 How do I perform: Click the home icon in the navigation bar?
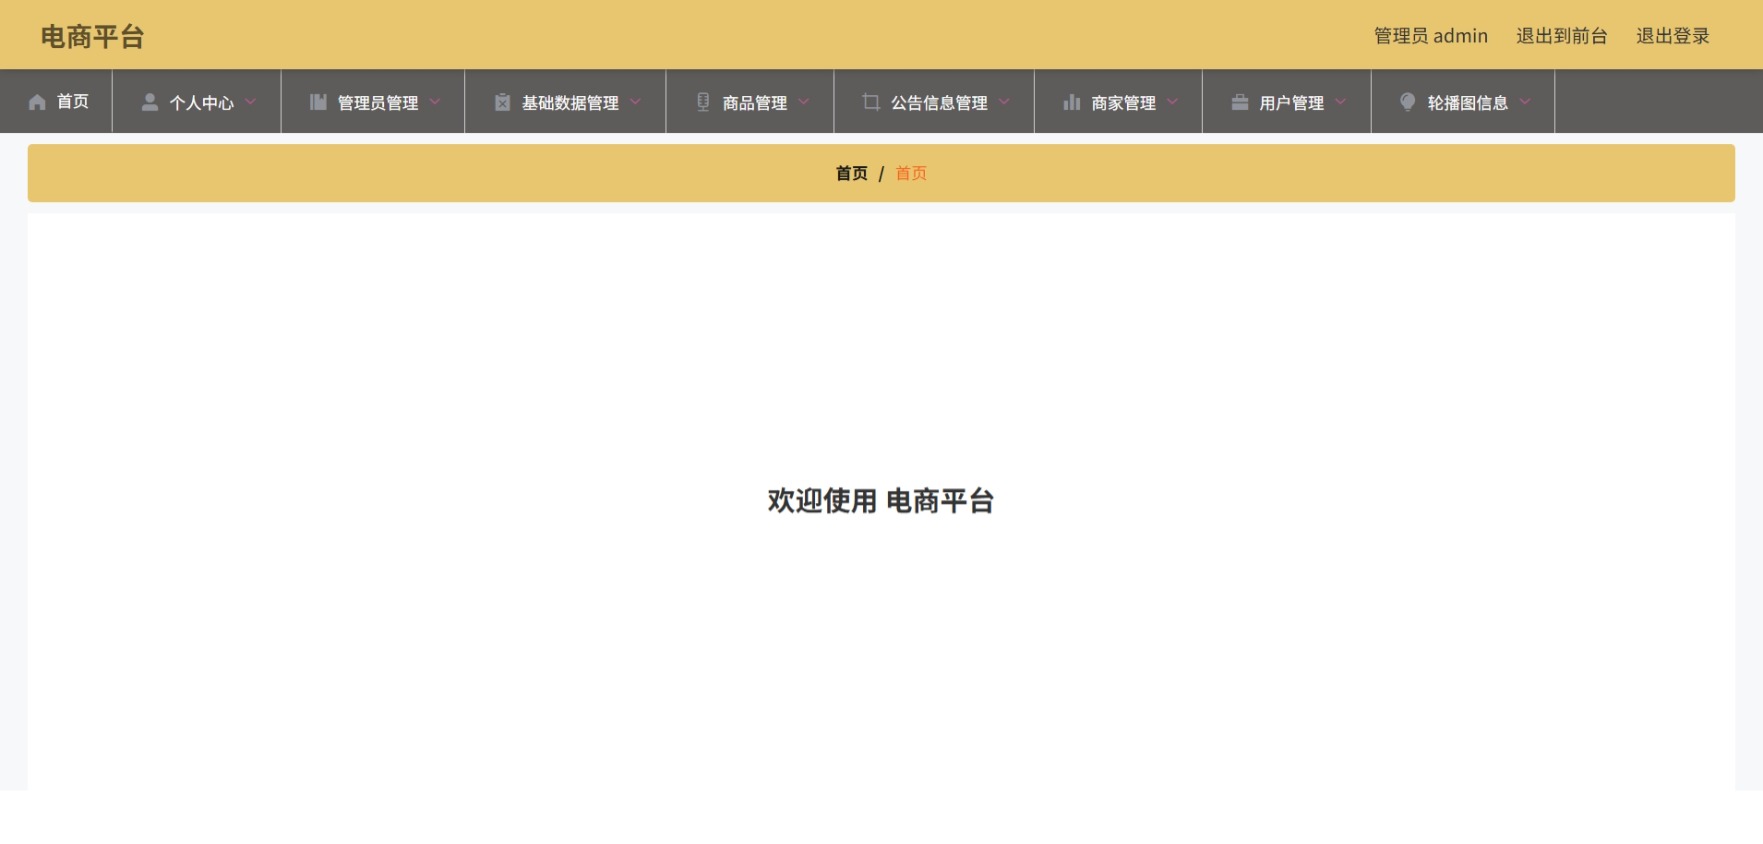[37, 102]
